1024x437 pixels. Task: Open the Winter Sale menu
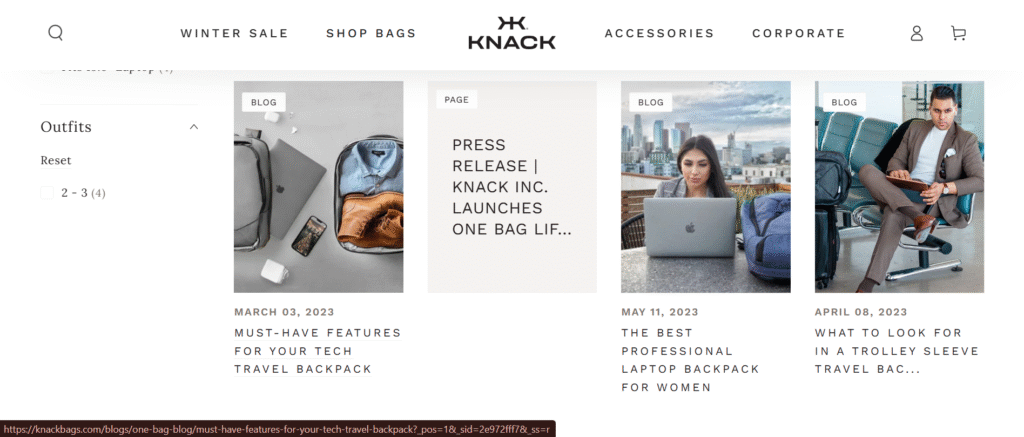pos(234,33)
